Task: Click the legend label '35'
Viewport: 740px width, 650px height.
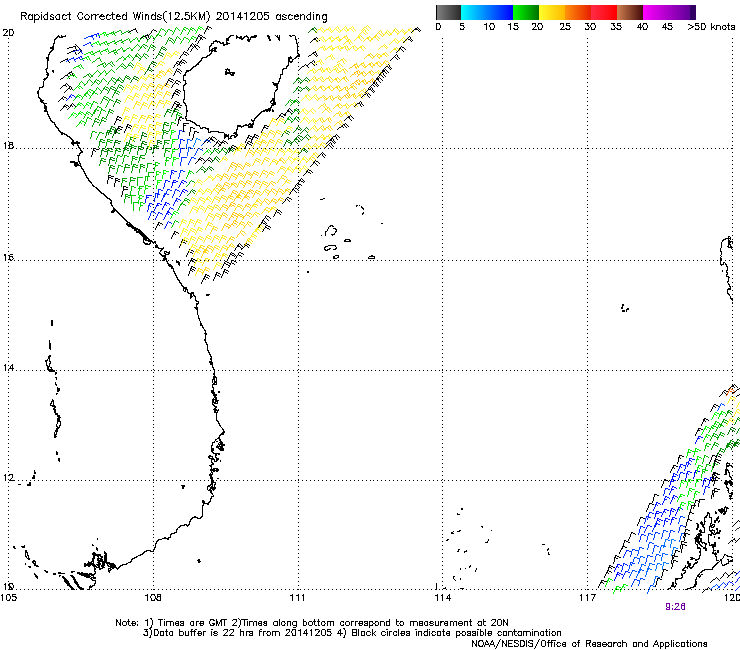Action: pos(616,27)
